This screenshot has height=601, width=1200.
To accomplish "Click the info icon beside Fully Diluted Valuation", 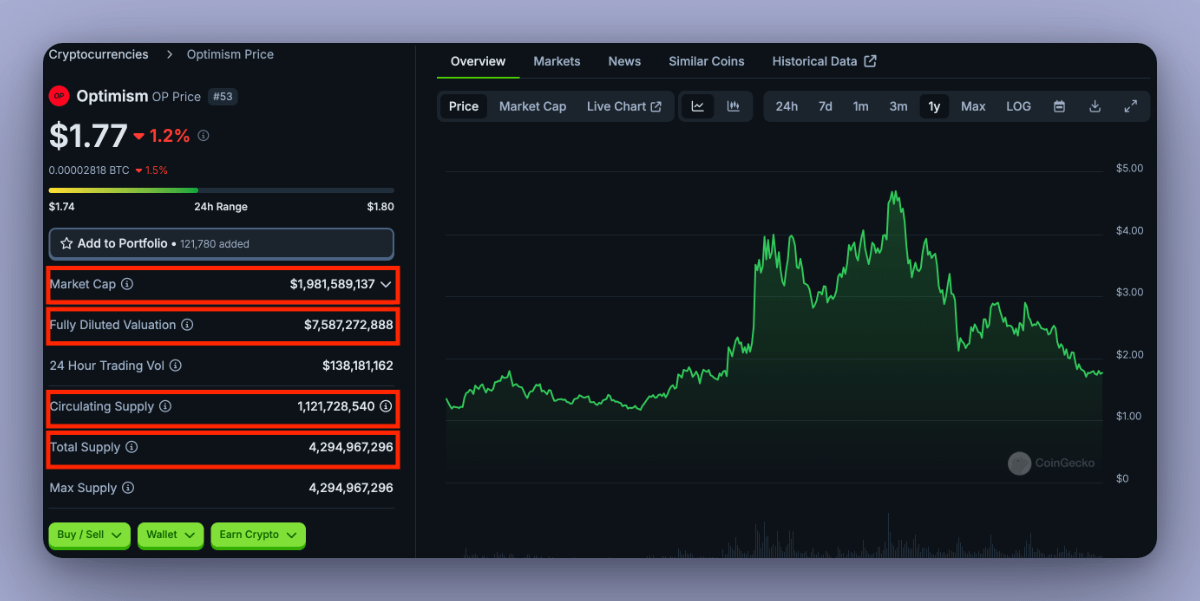I will click(x=187, y=325).
